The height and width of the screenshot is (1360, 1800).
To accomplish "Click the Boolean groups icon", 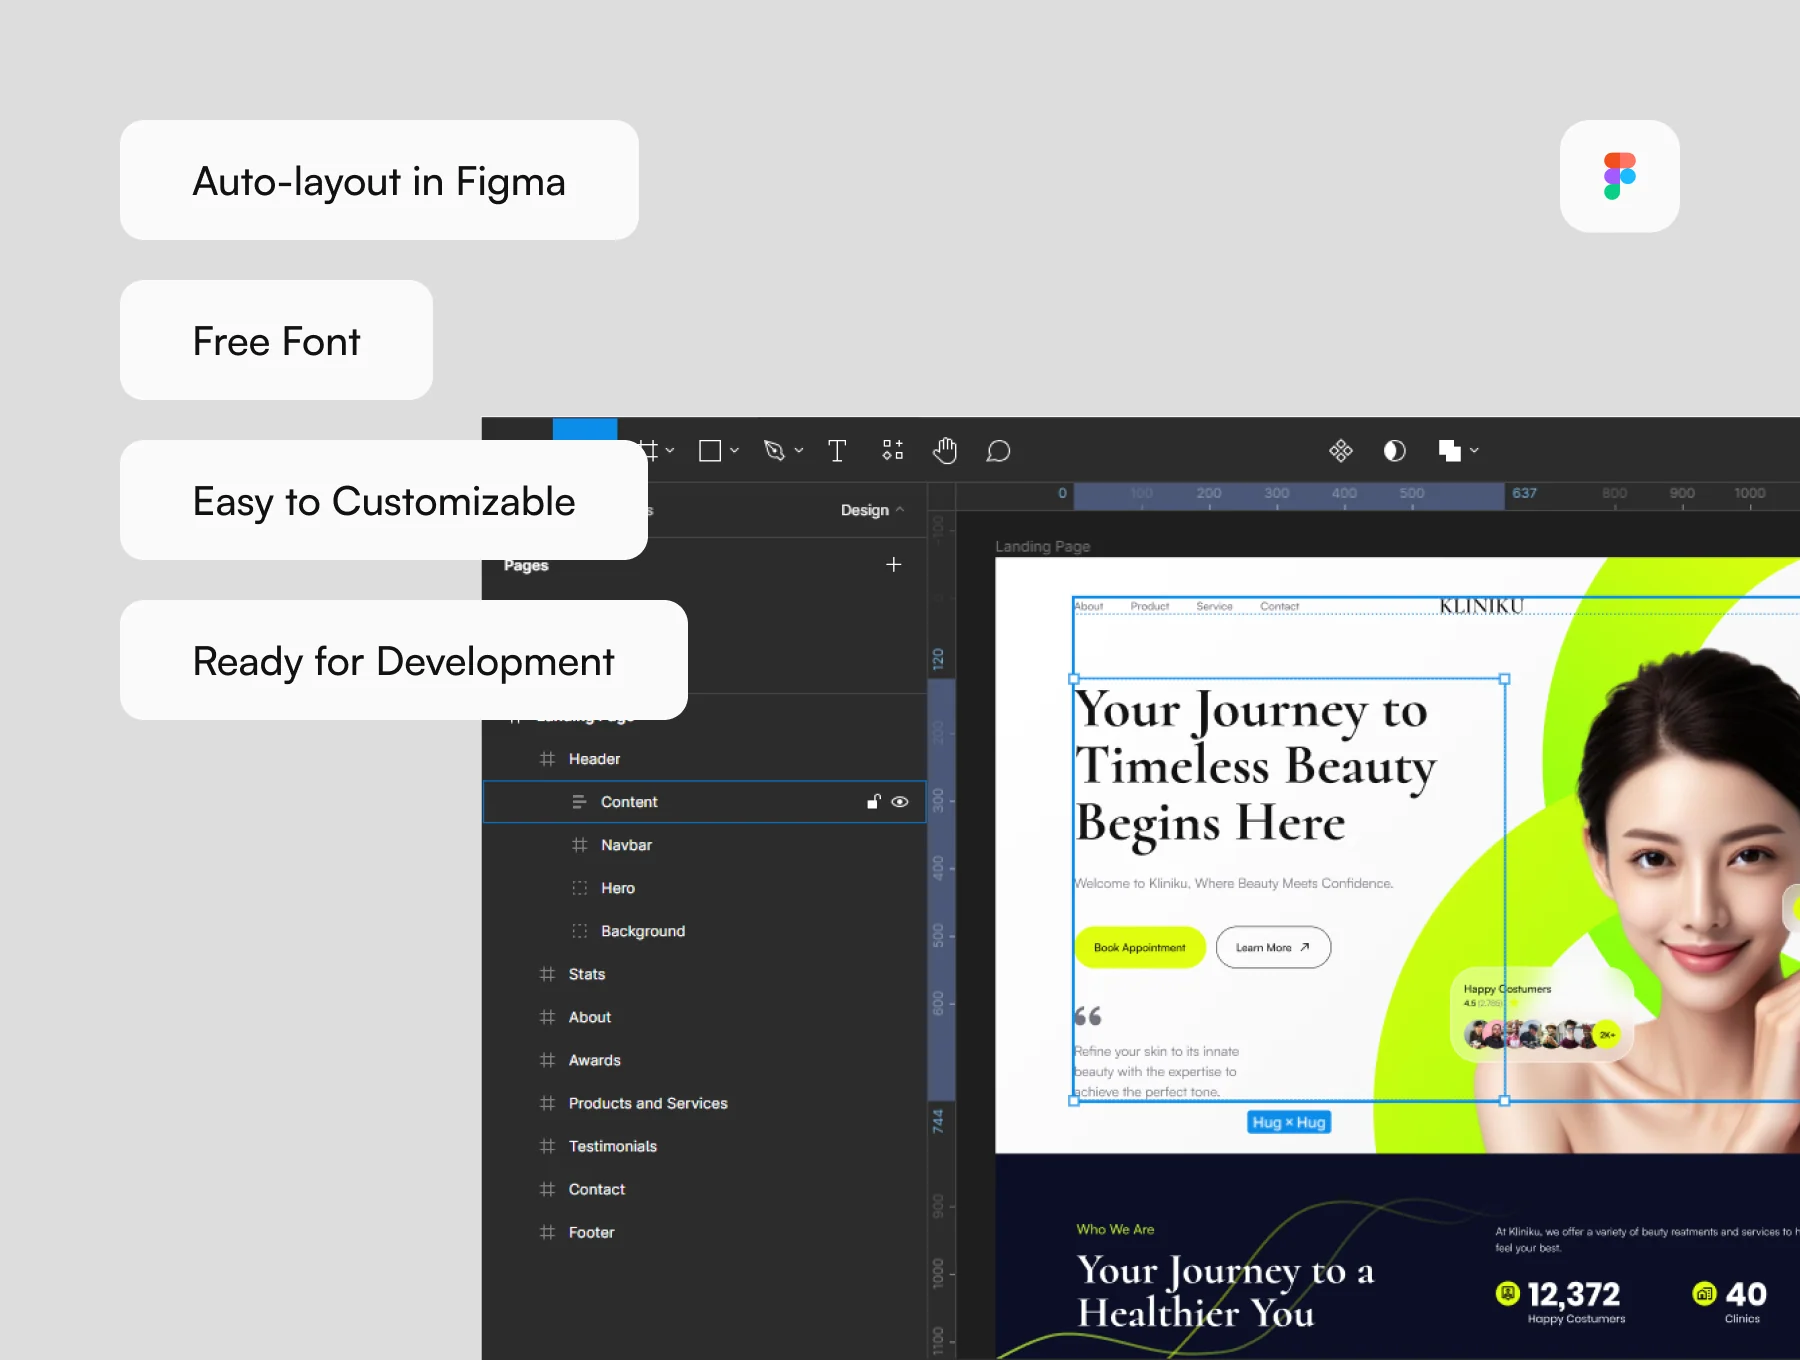I will coord(1449,451).
